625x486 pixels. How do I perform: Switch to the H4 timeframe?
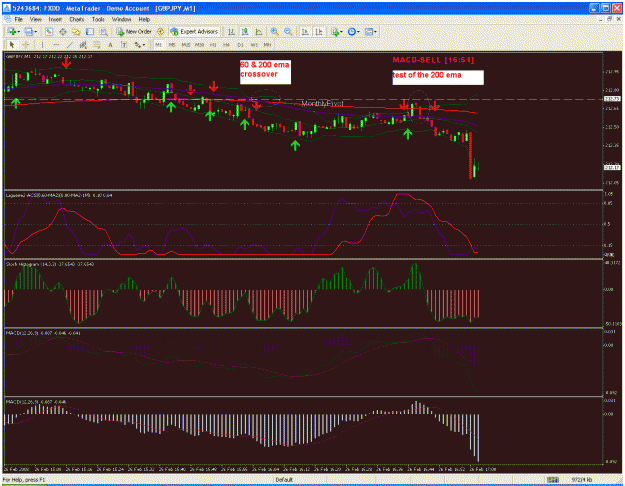pyautogui.click(x=226, y=45)
